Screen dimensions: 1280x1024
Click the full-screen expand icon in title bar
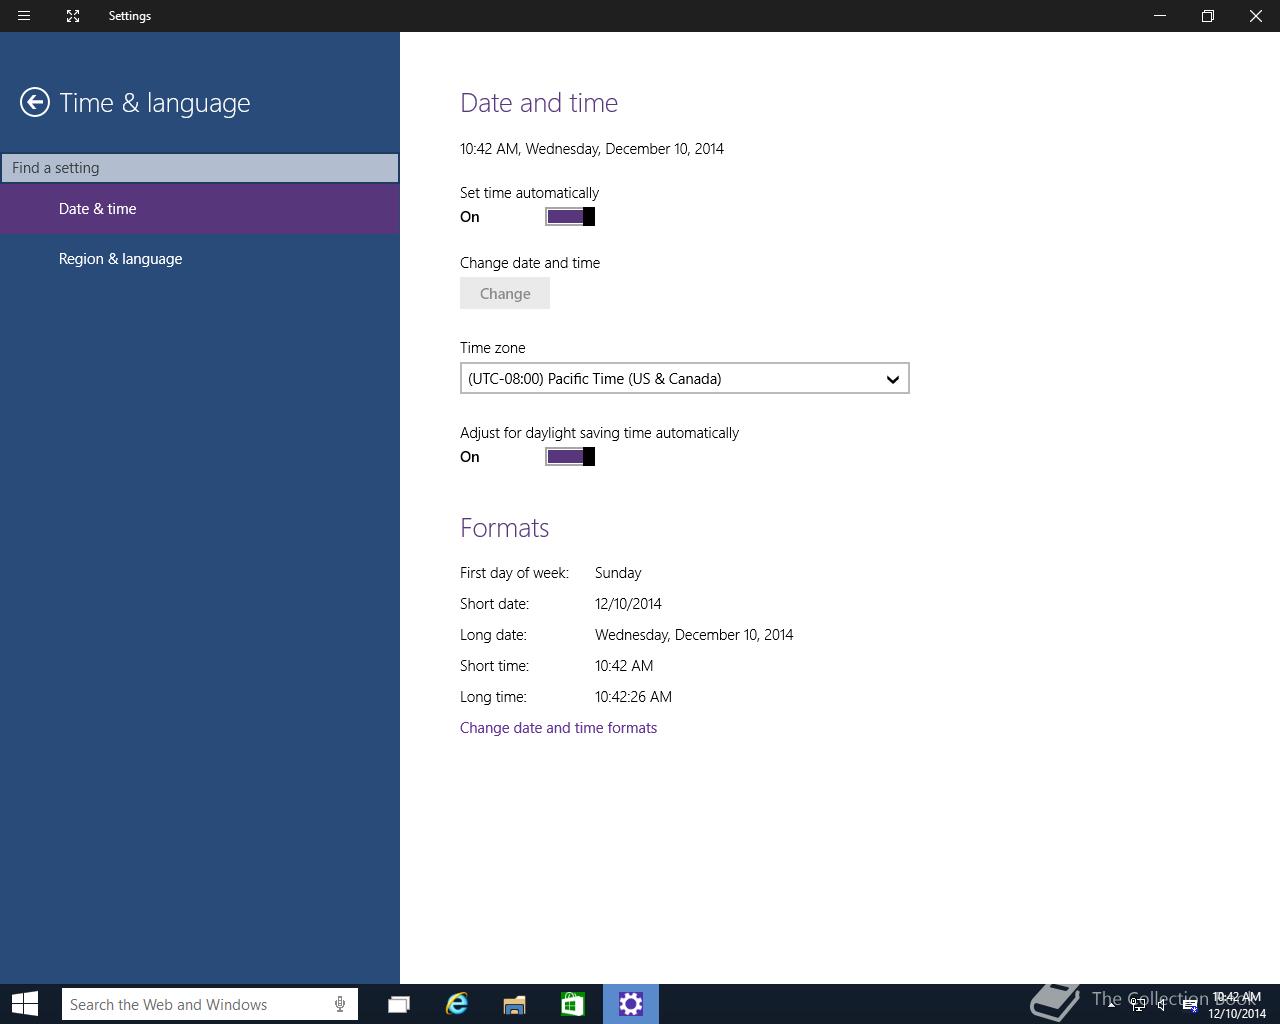(73, 16)
